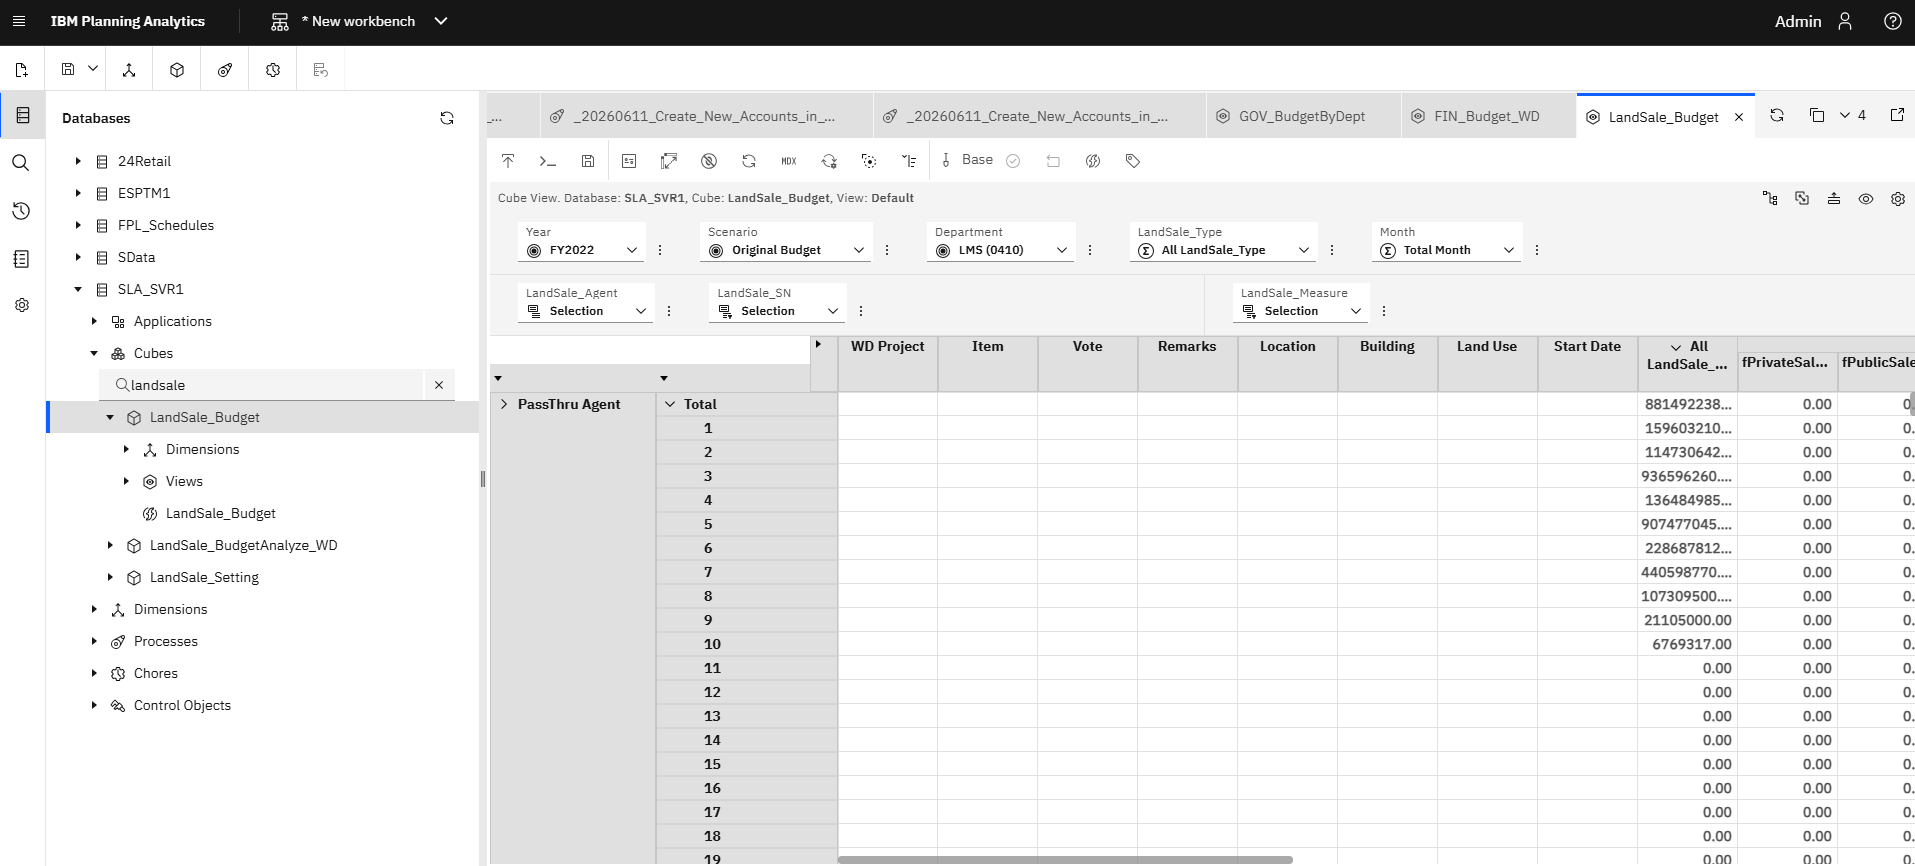
Task: Refresh the Databases tree
Action: pyautogui.click(x=447, y=118)
